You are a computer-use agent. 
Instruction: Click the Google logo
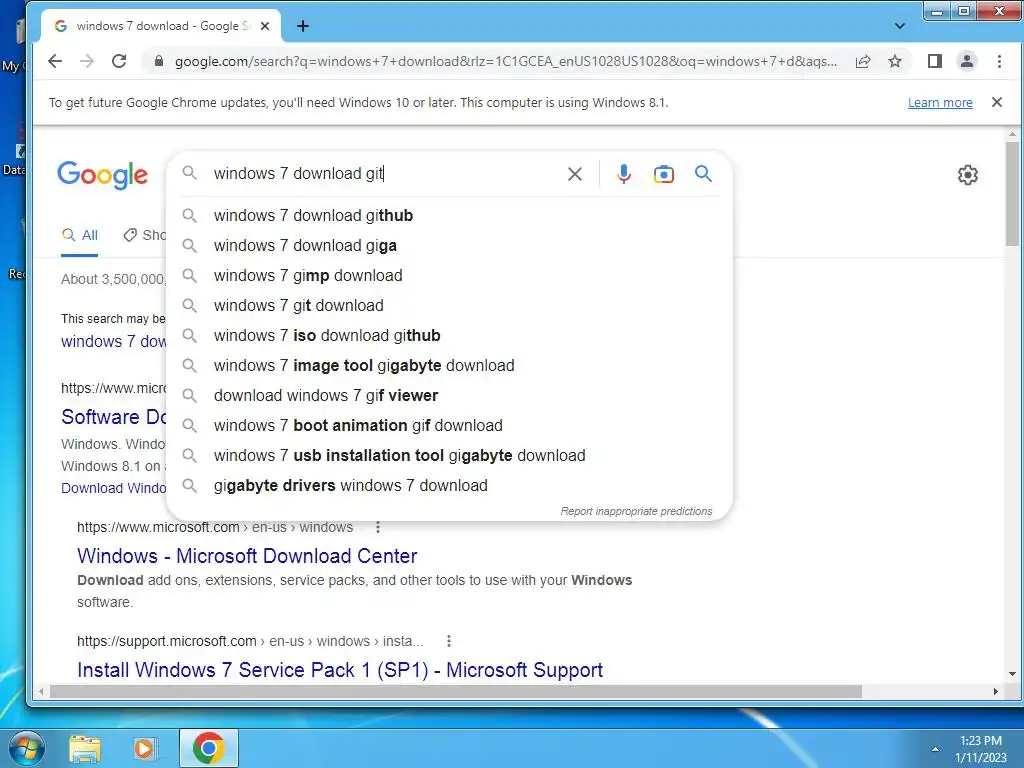103,175
